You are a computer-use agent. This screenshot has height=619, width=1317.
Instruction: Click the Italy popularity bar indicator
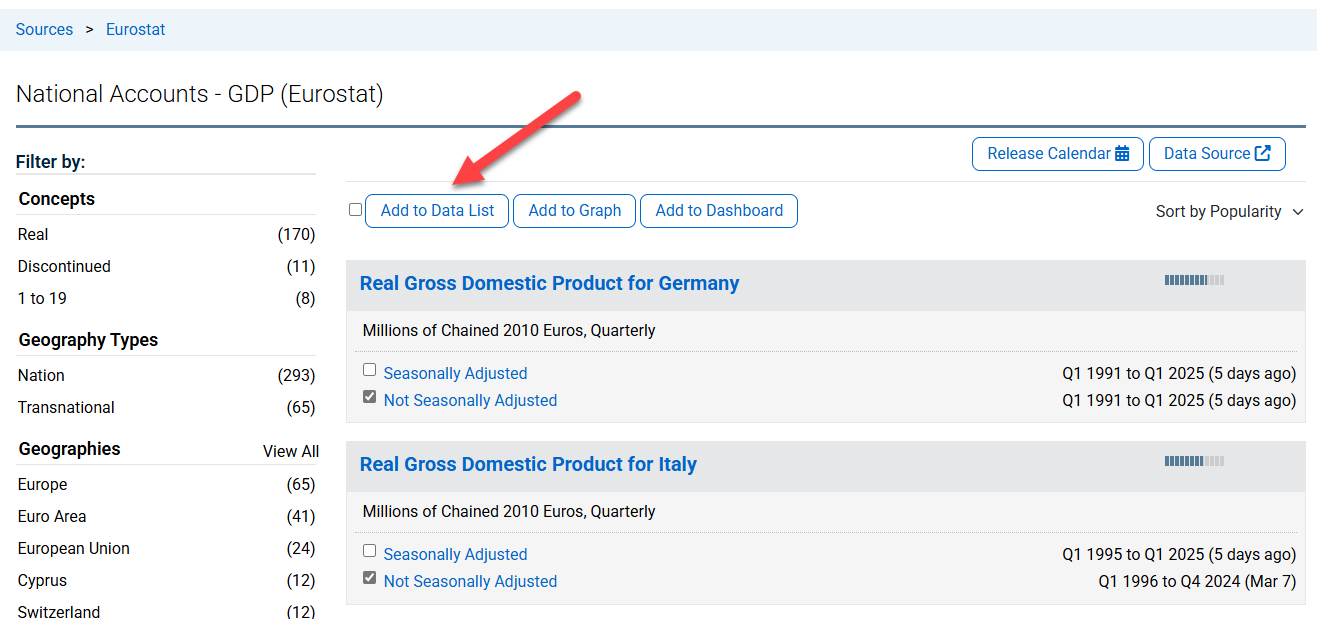click(1194, 462)
